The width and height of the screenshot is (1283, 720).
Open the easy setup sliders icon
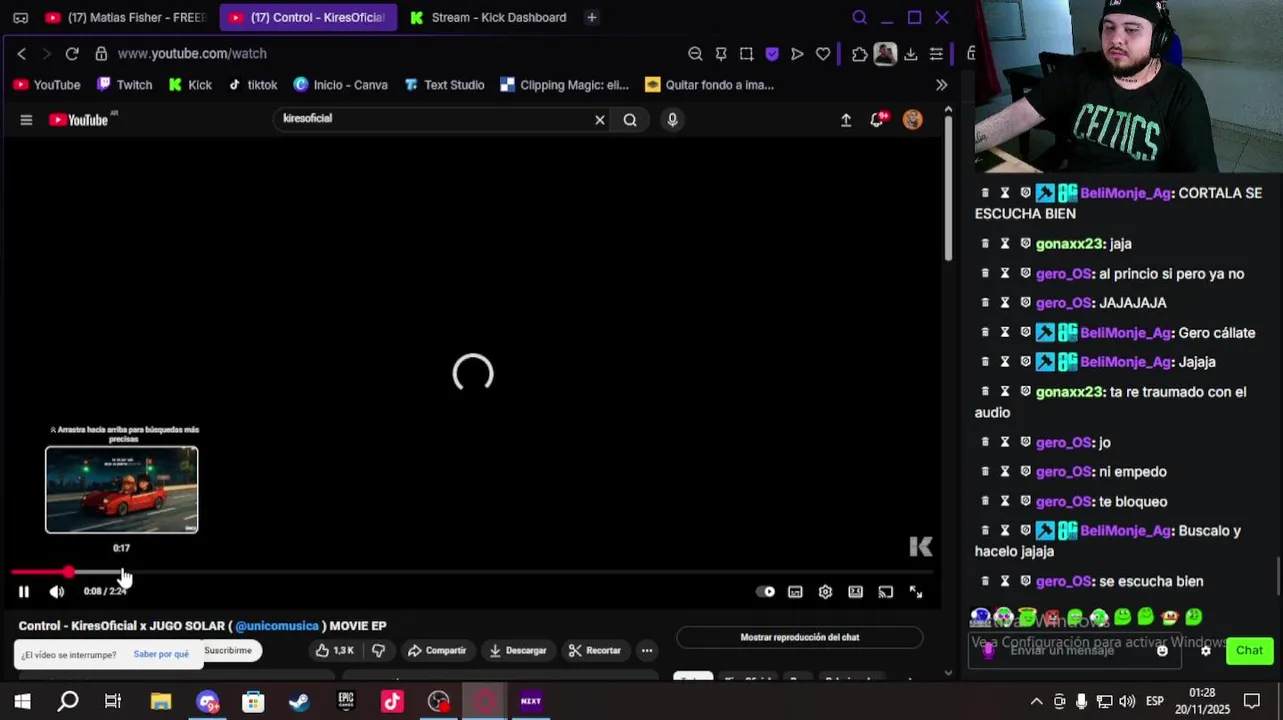pyautogui.click(x=936, y=54)
